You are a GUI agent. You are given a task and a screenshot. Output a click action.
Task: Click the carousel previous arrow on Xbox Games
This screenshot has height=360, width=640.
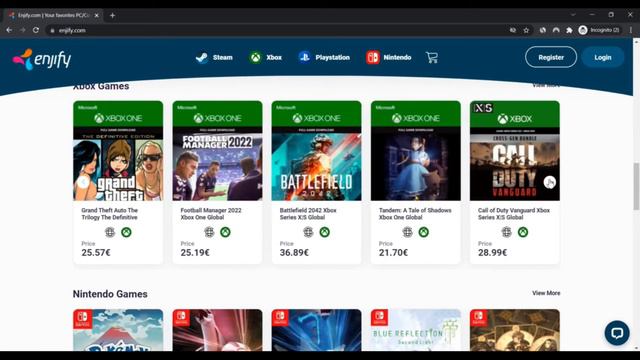pos(83,182)
